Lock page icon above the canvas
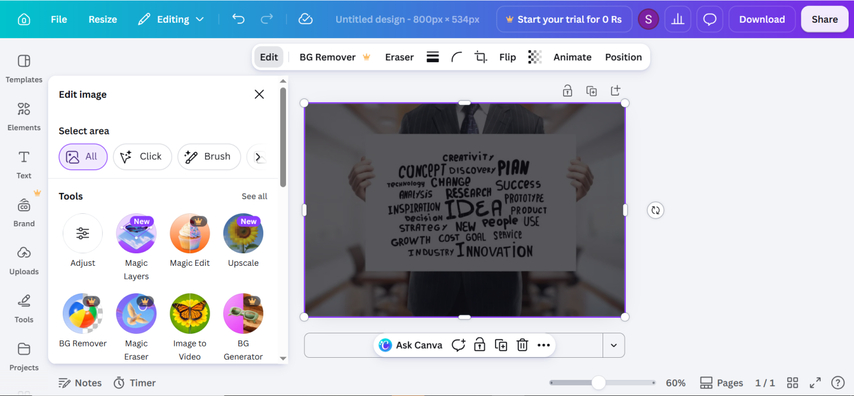The width and height of the screenshot is (854, 396). click(567, 91)
